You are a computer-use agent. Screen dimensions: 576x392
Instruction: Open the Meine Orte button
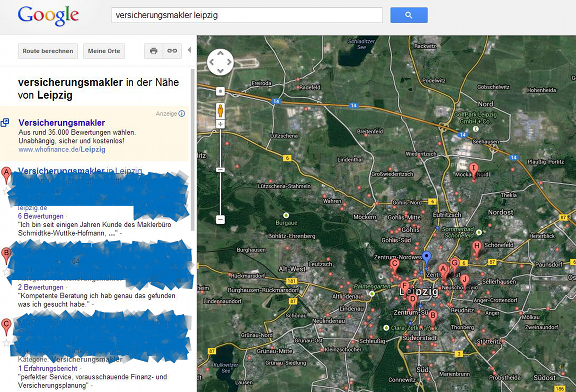pyautogui.click(x=104, y=51)
